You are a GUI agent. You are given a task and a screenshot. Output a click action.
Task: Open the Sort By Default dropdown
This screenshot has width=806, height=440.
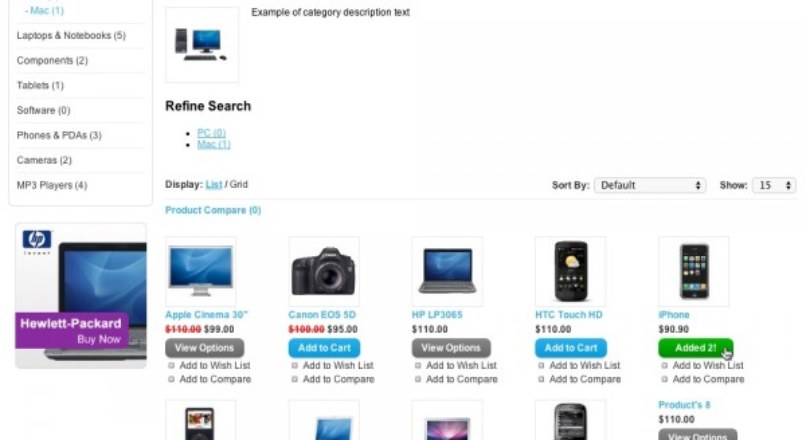(x=650, y=185)
